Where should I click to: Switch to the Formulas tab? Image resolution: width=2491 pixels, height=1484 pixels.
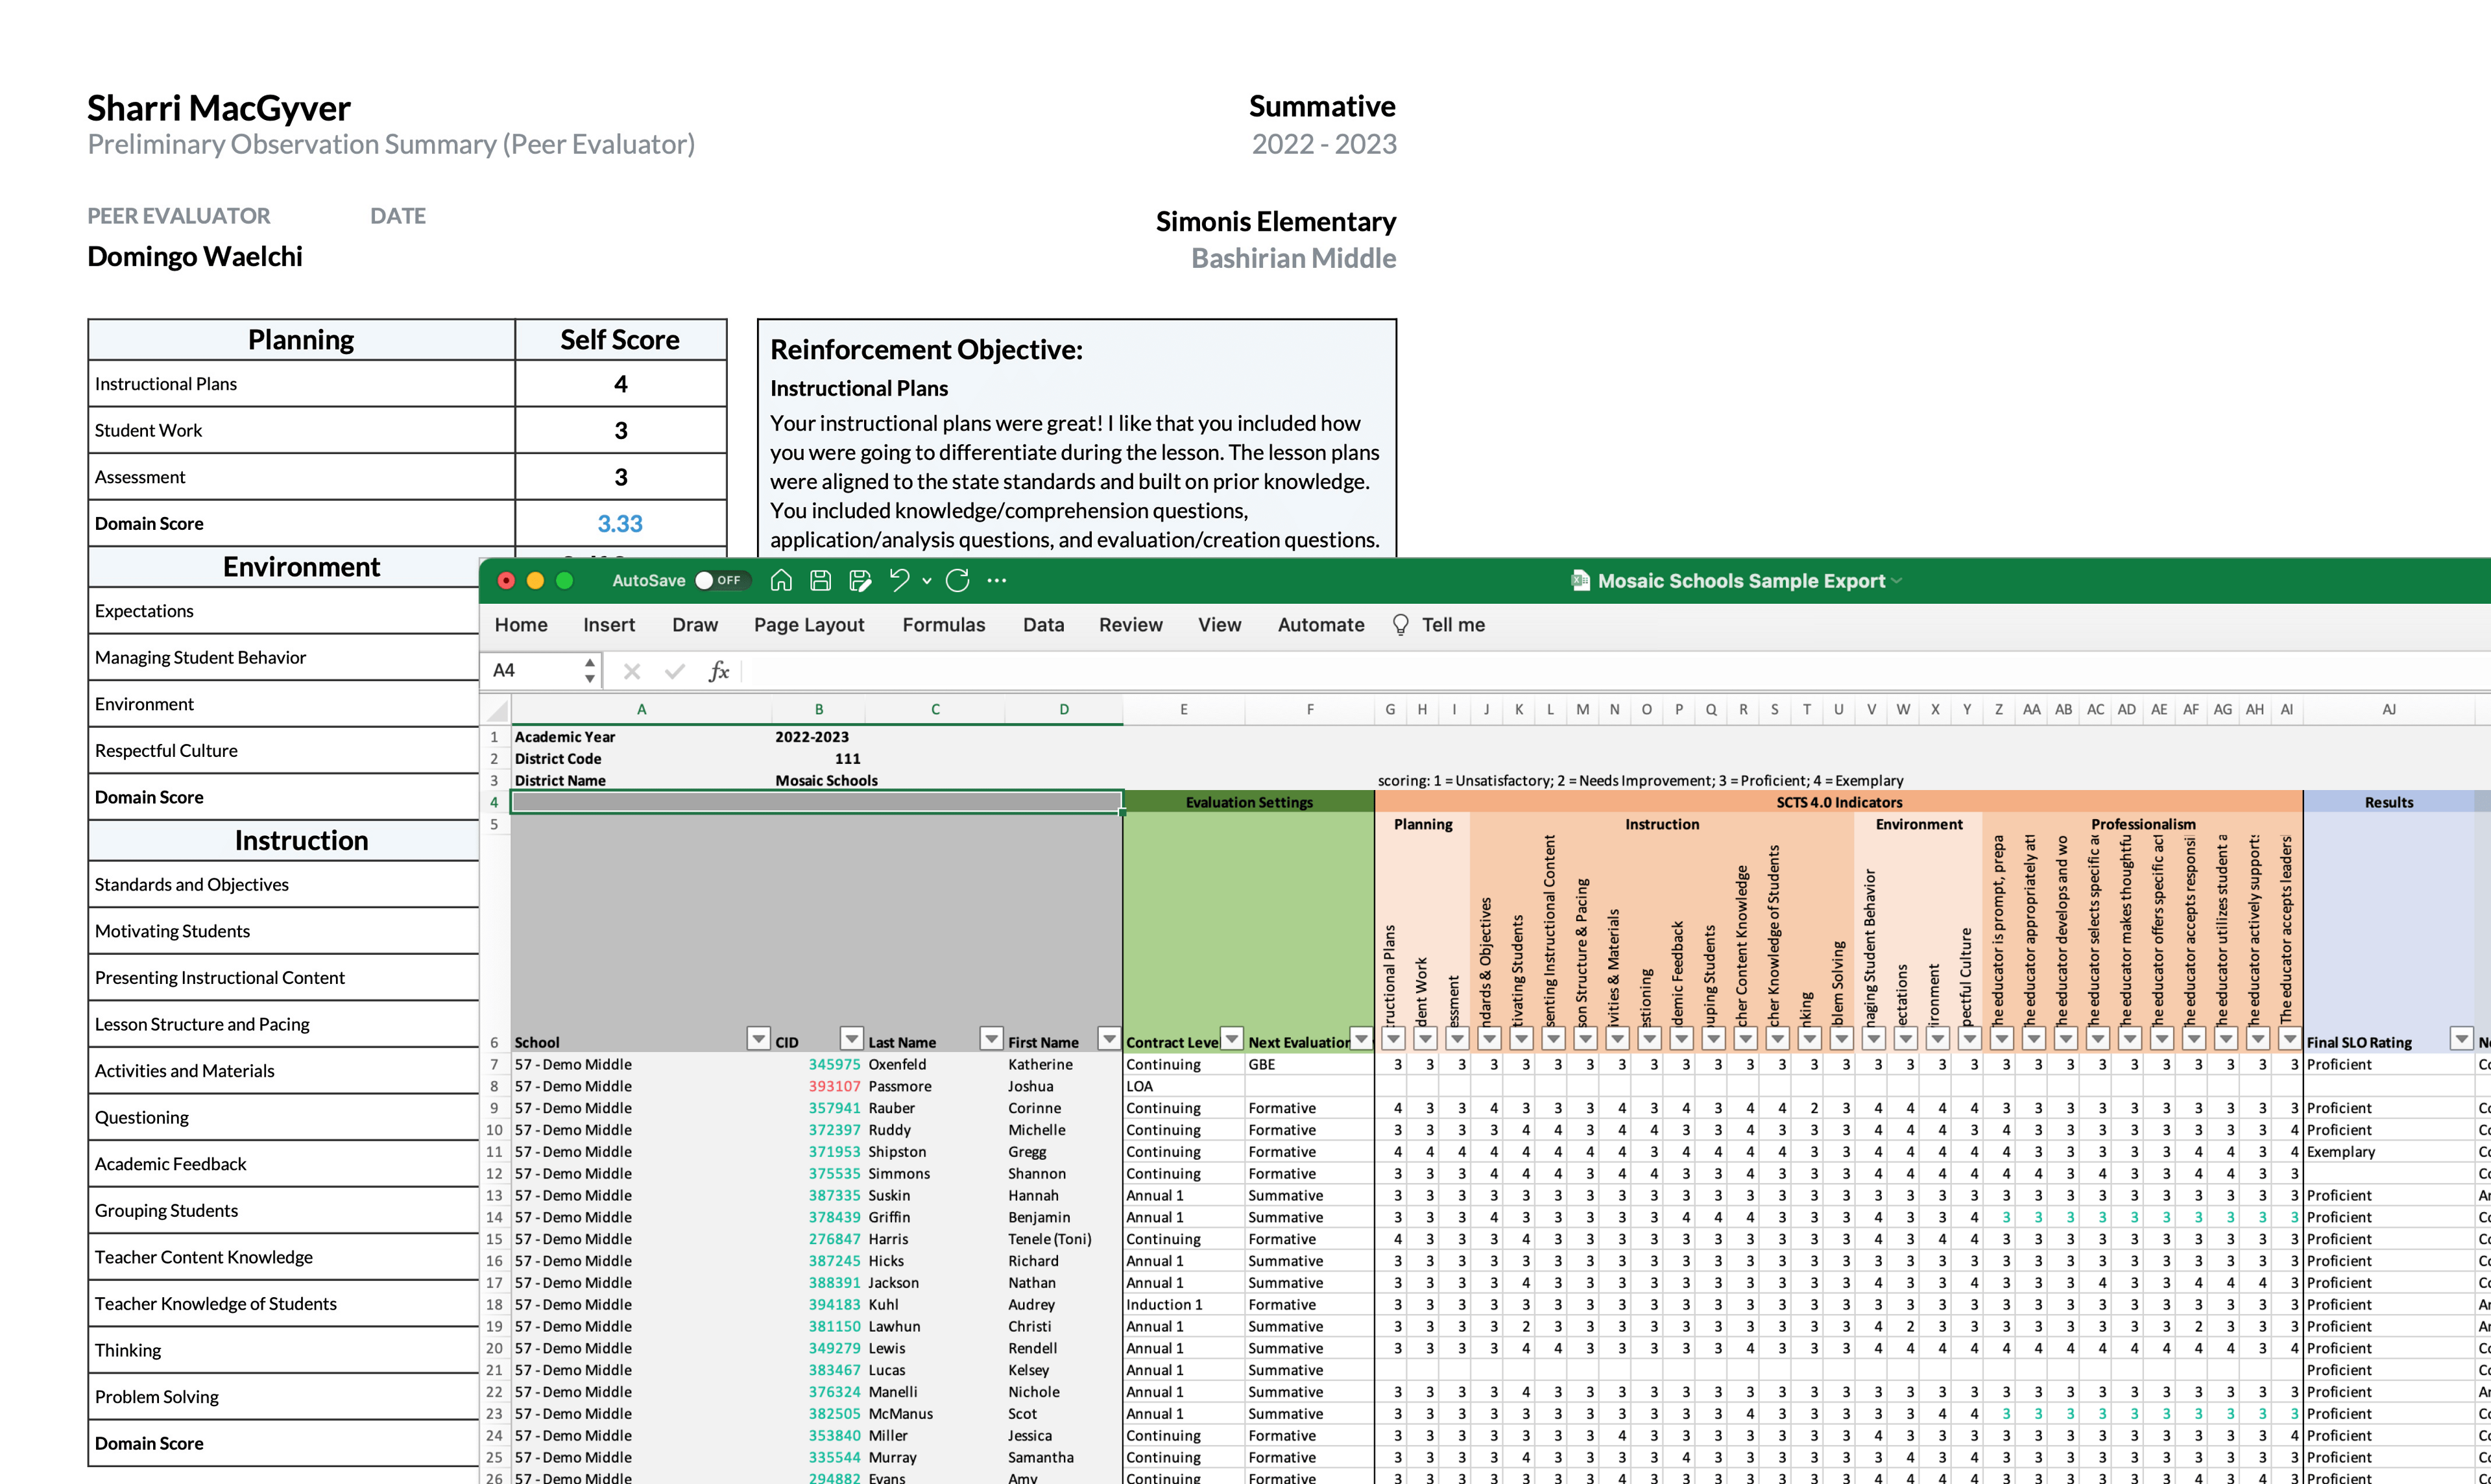point(943,625)
